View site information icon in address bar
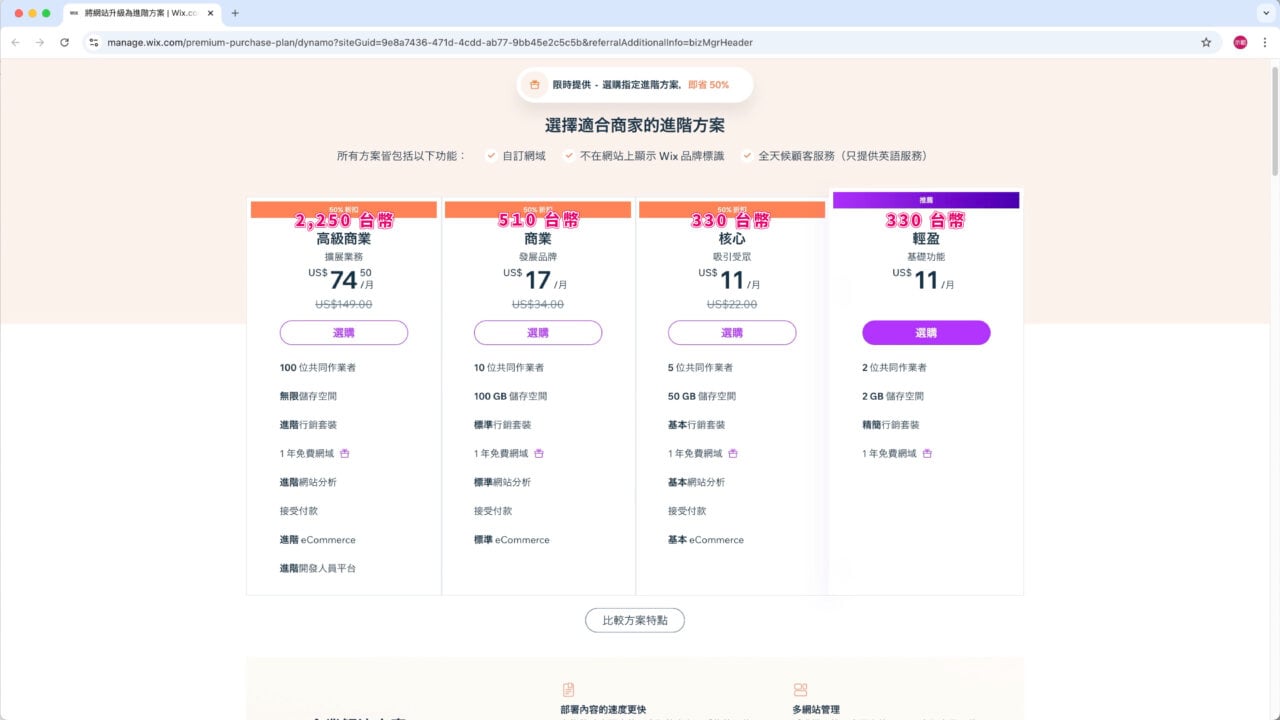The width and height of the screenshot is (1280, 720). 94,42
